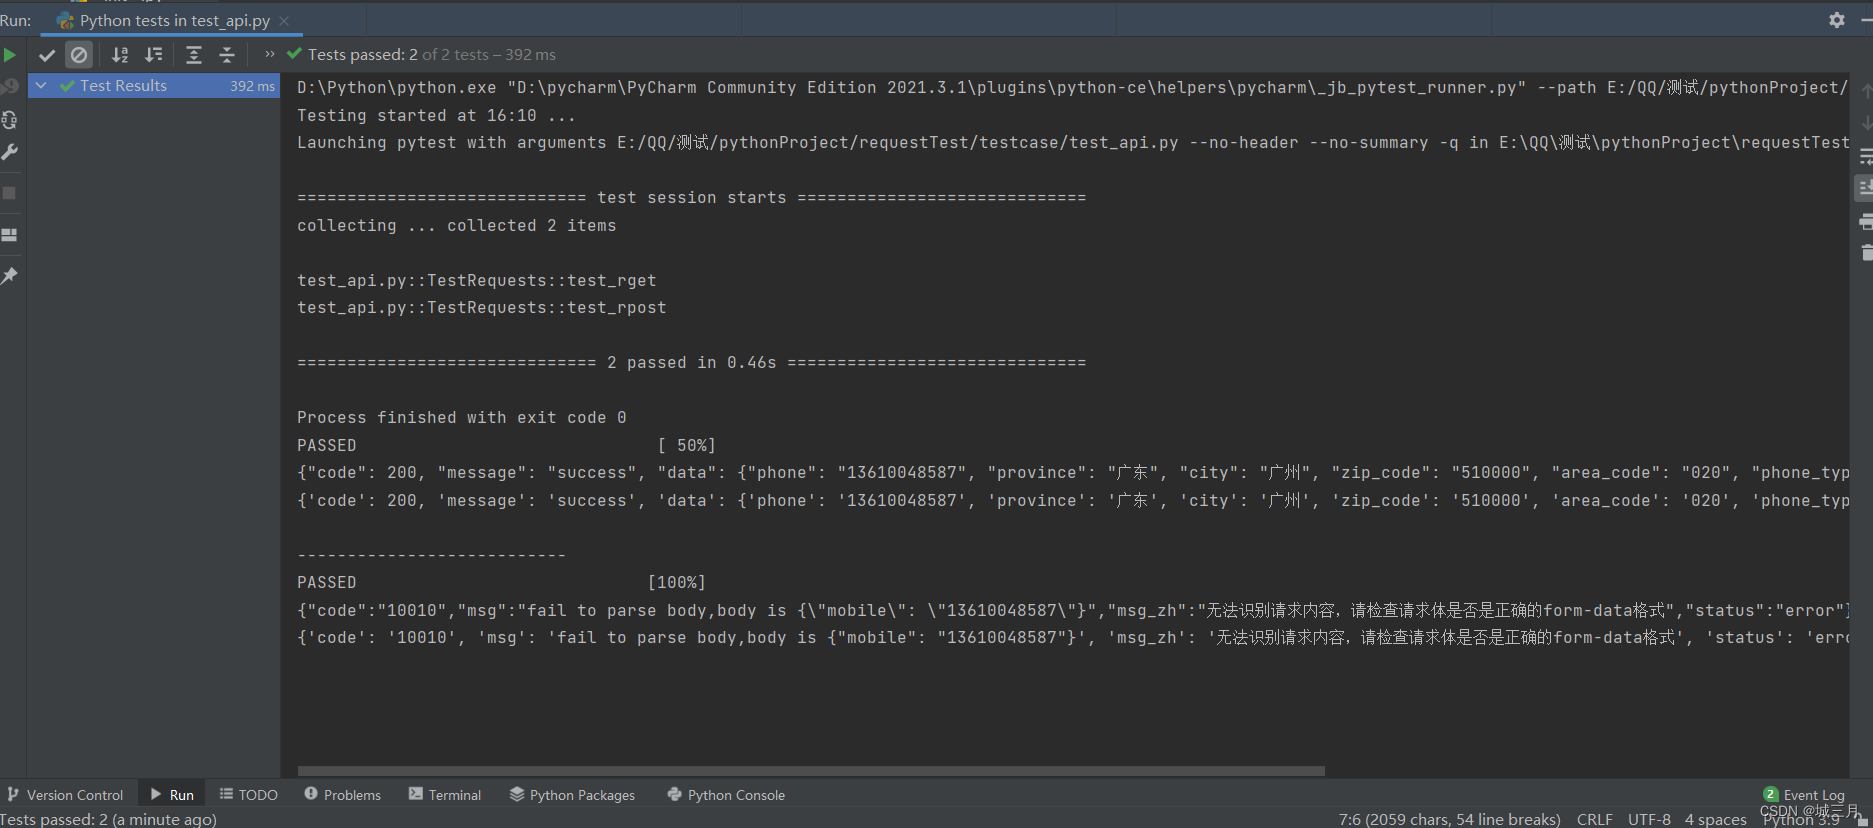The image size is (1873, 828).
Task: Change file encoding UTF-8 in status bar
Action: coord(1649,819)
